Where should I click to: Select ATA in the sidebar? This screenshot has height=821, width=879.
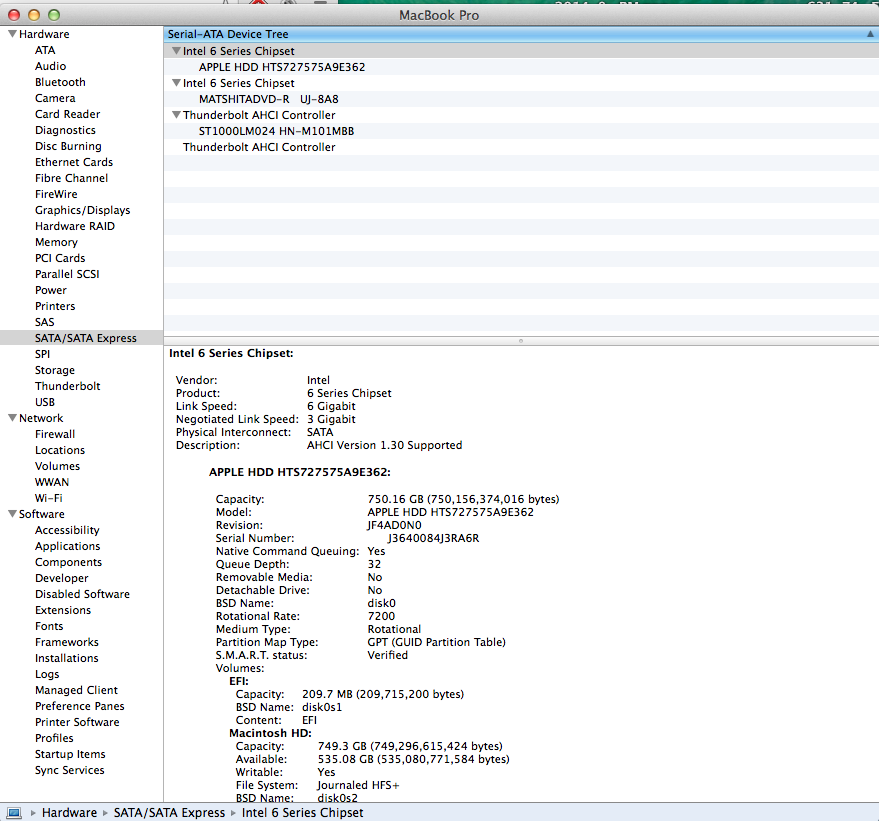click(x=45, y=50)
